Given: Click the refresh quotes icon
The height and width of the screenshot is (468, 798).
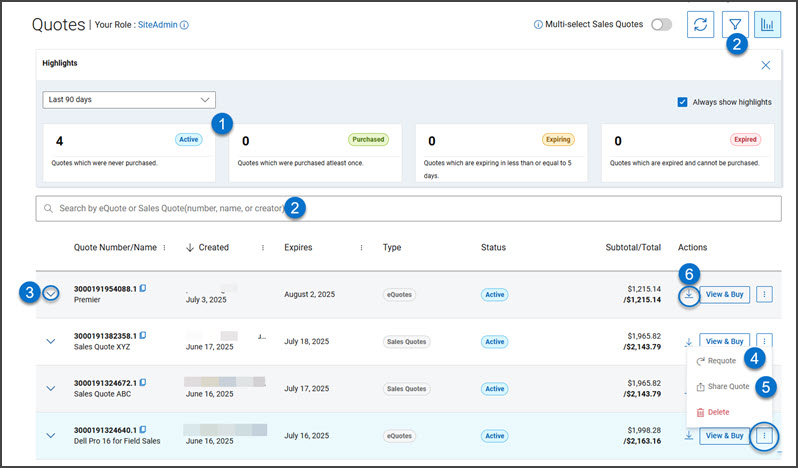Looking at the screenshot, I should tap(700, 25).
